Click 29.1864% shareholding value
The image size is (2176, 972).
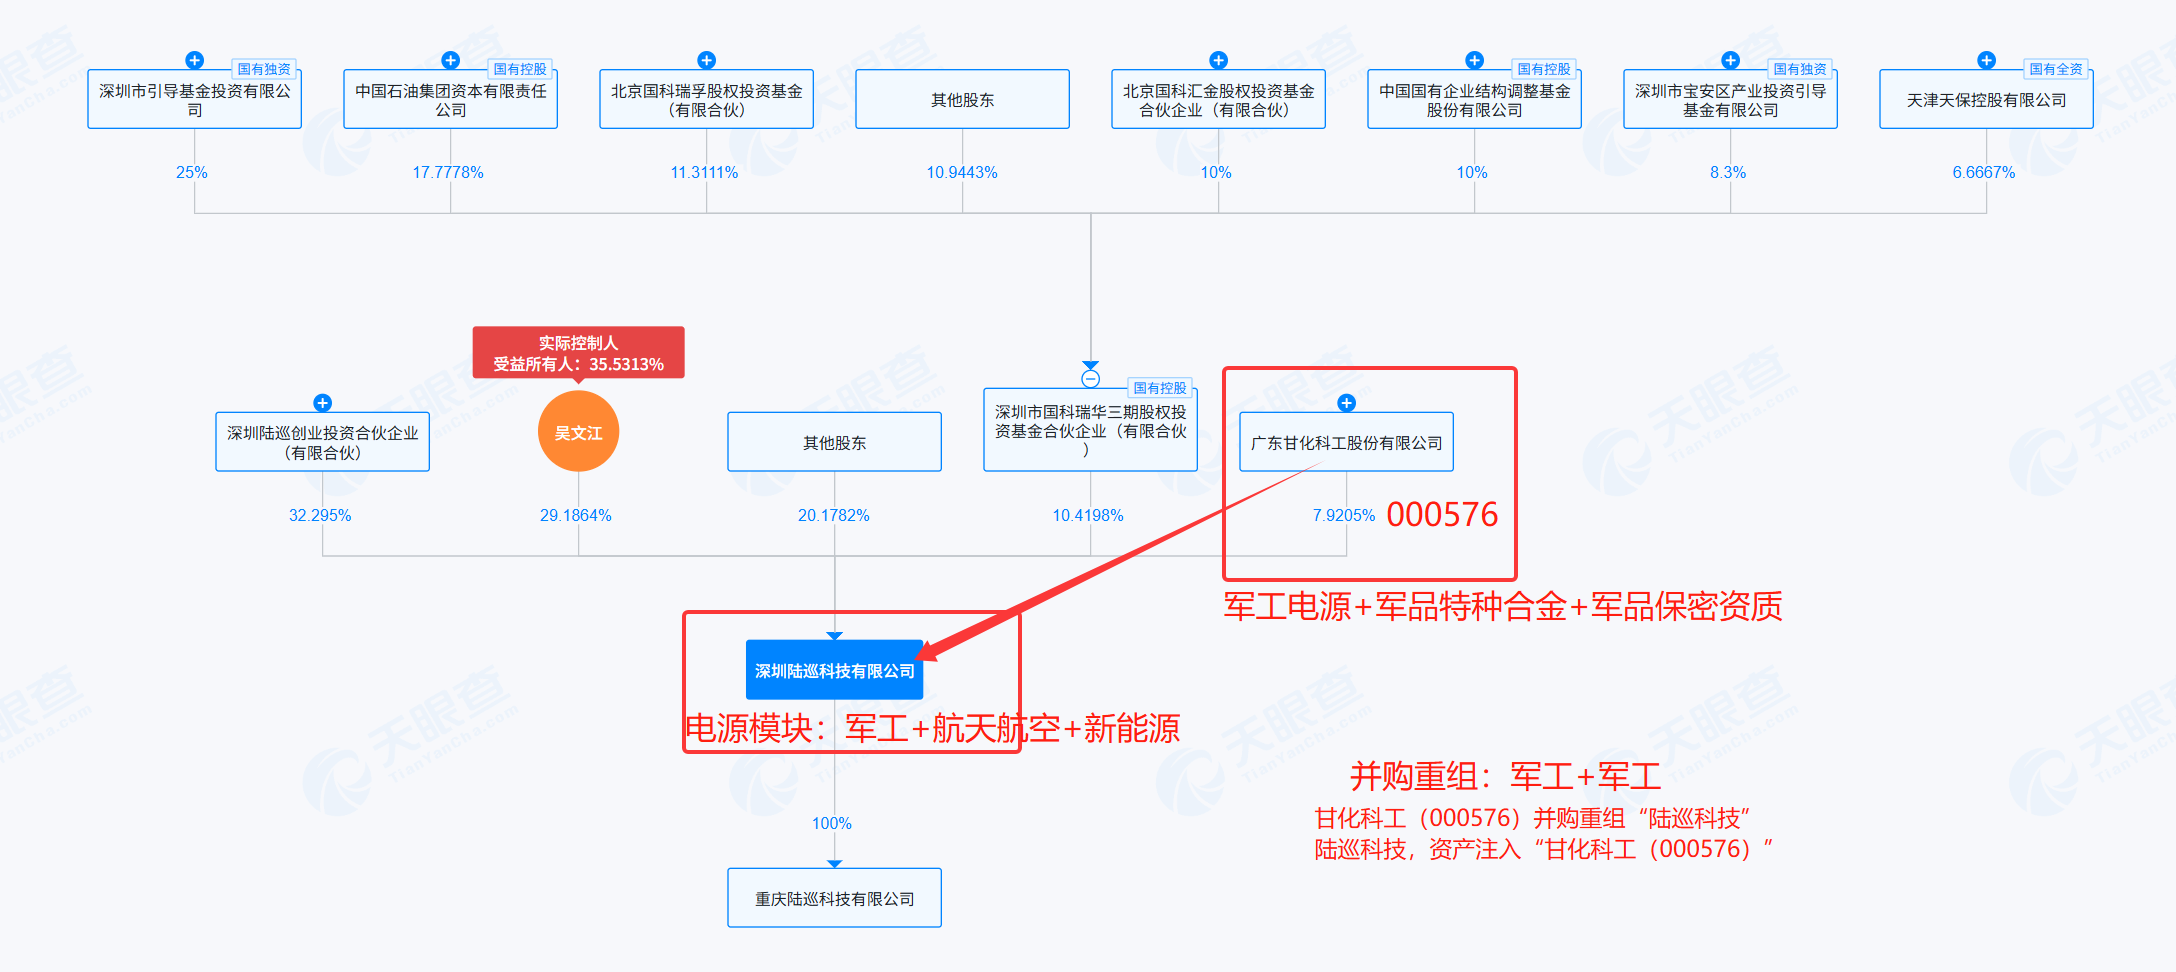576,515
